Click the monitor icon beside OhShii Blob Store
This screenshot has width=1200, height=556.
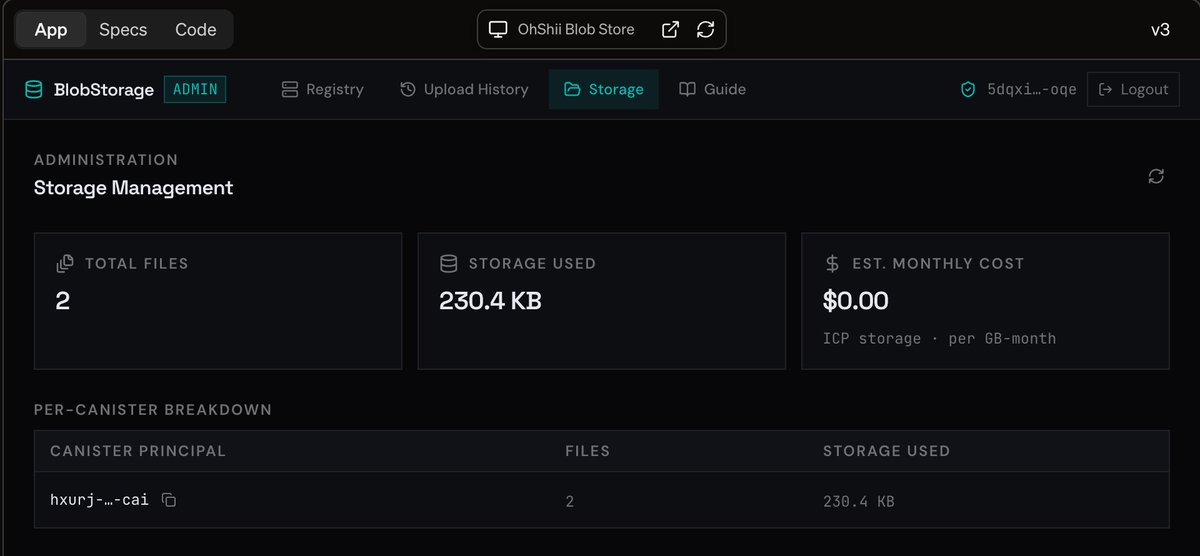[498, 30]
